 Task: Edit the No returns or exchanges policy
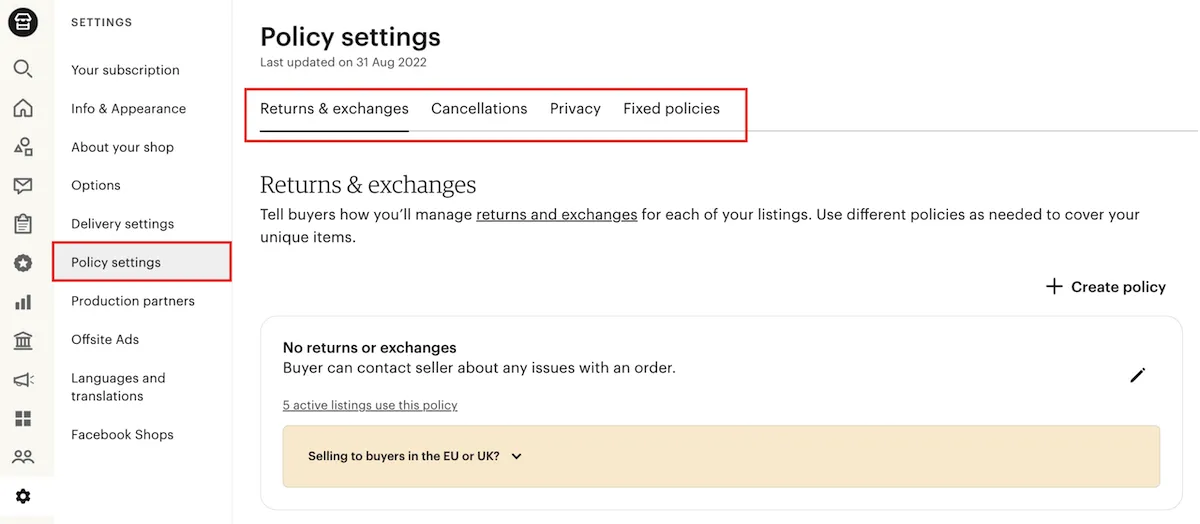coord(1137,375)
